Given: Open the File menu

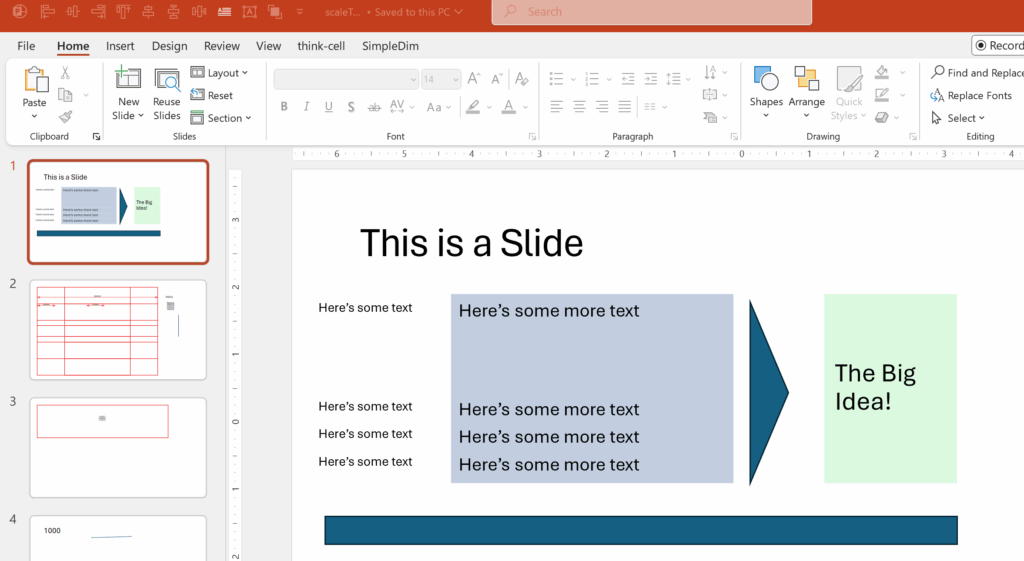Looking at the screenshot, I should tap(26, 46).
